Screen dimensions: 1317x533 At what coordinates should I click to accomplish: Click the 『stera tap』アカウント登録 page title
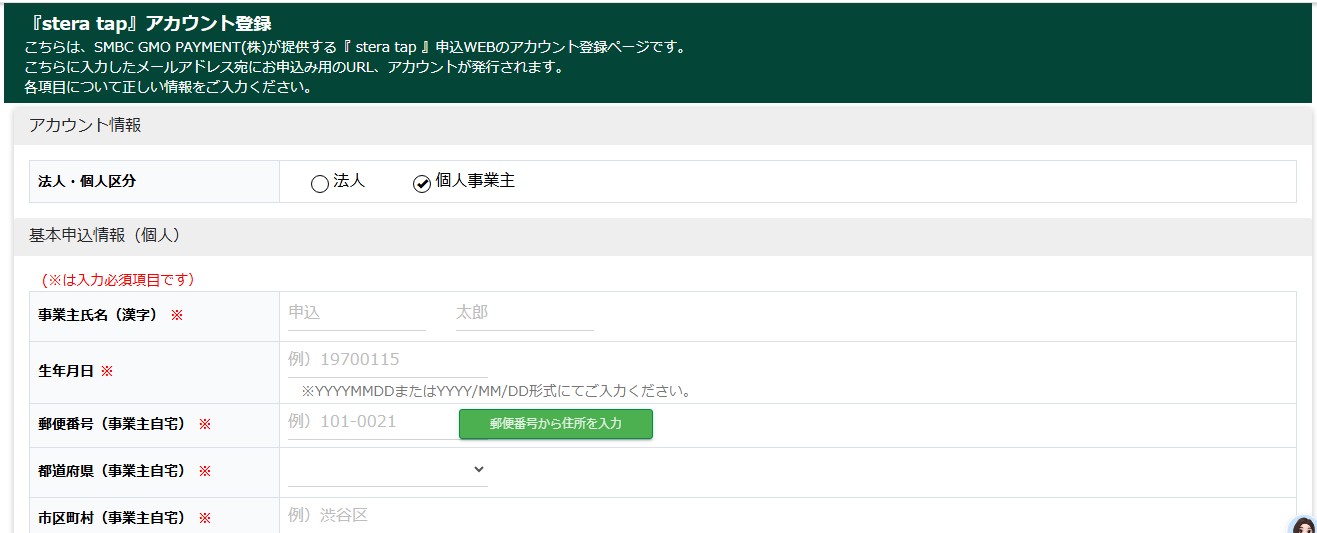coord(148,23)
